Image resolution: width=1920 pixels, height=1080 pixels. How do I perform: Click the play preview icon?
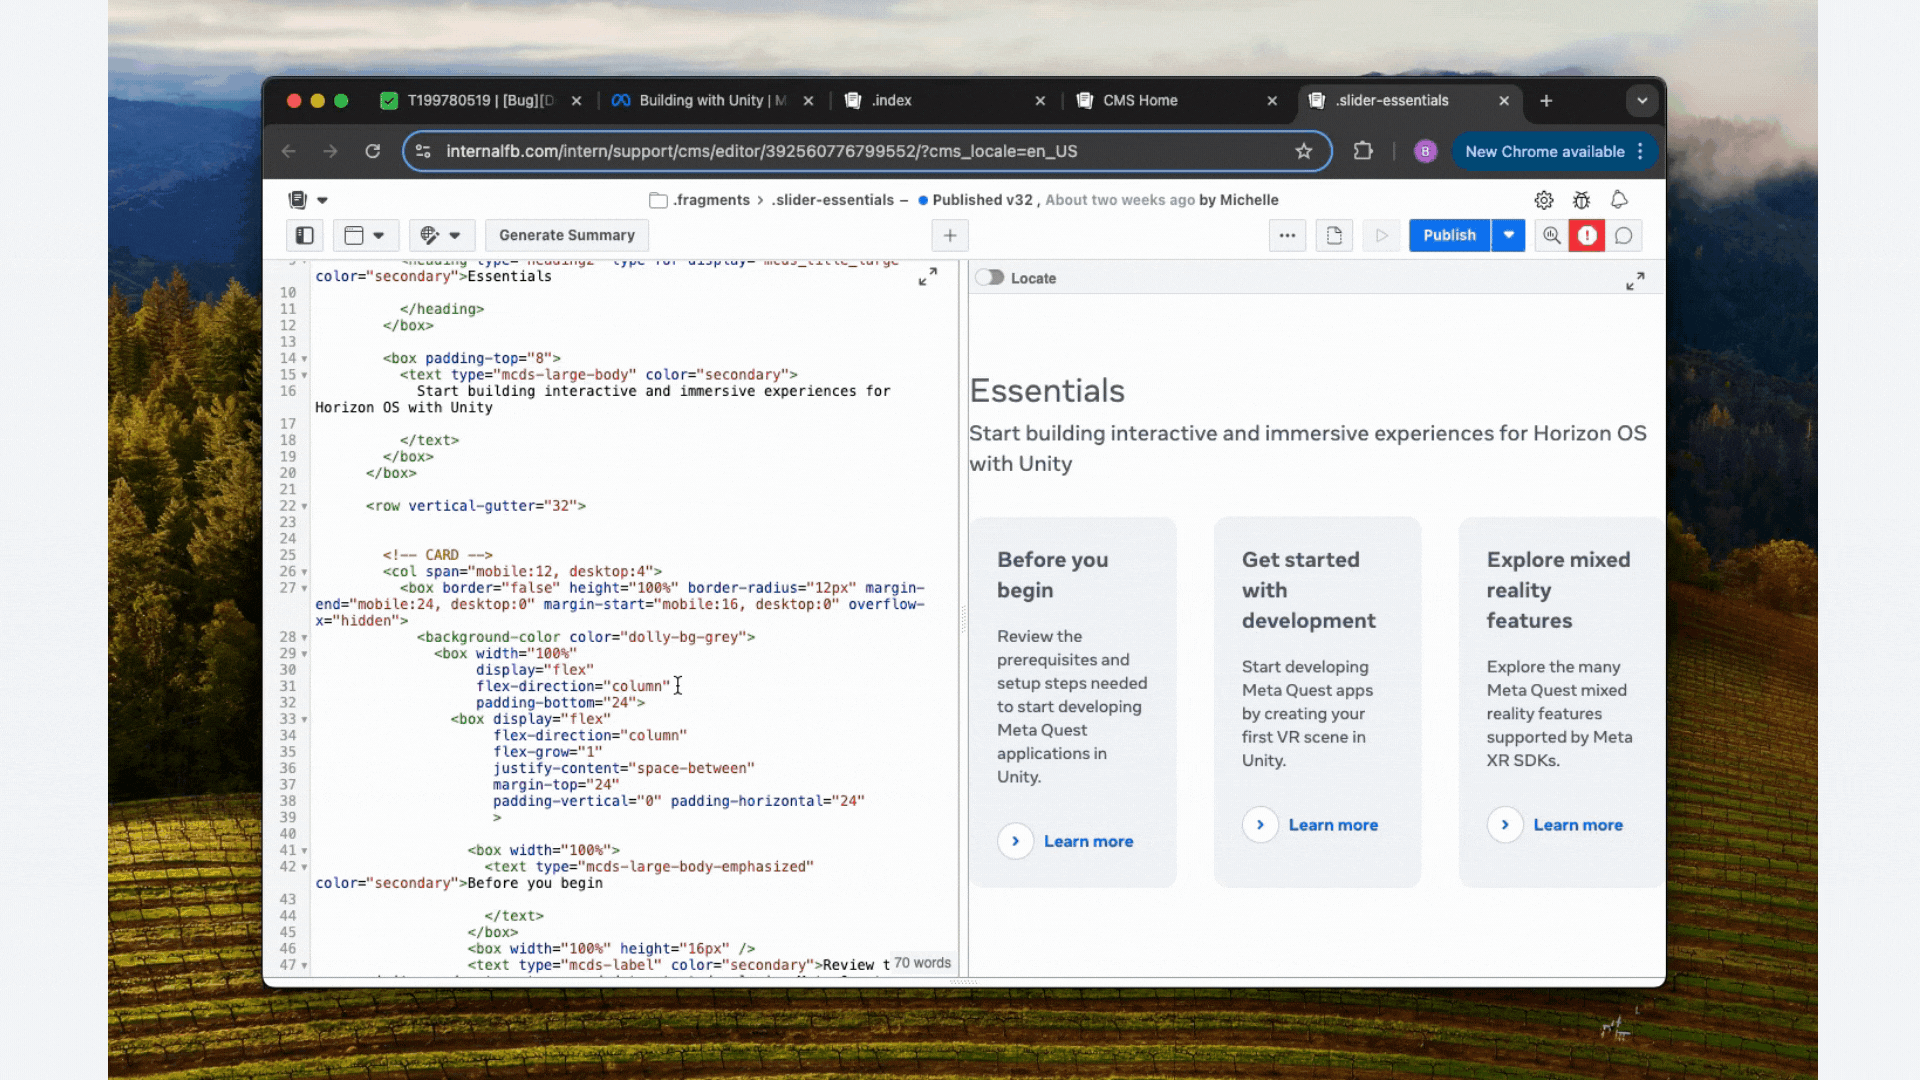[x=1381, y=236]
